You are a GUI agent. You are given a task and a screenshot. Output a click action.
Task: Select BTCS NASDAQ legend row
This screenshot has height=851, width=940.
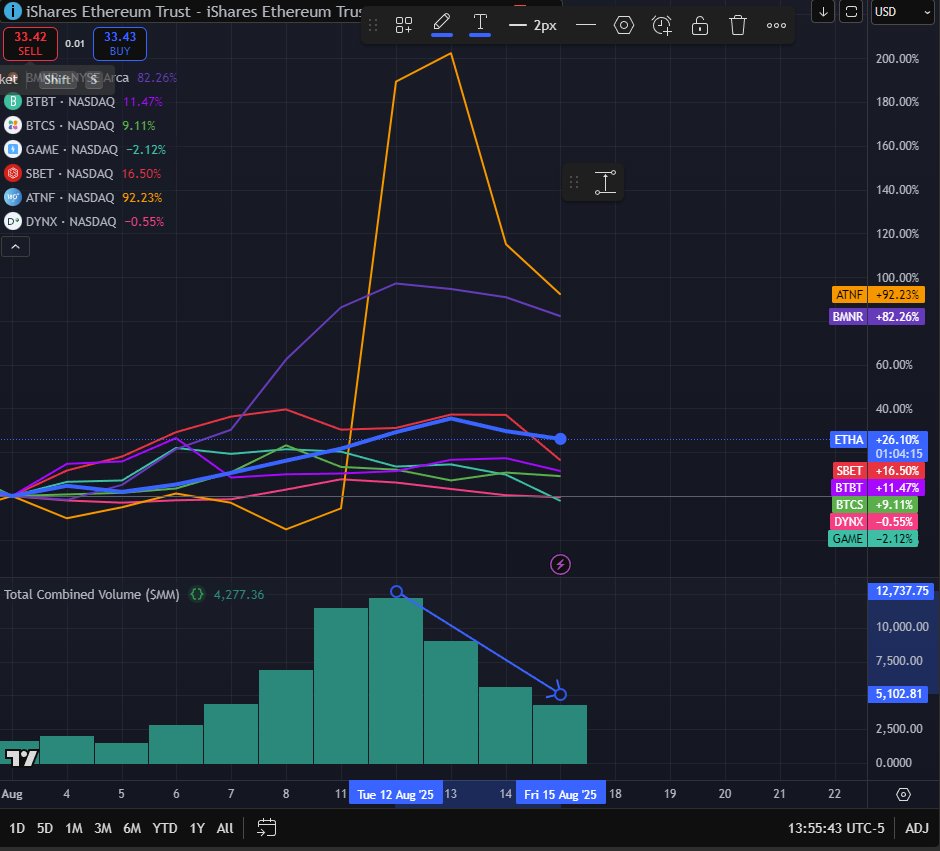80,126
